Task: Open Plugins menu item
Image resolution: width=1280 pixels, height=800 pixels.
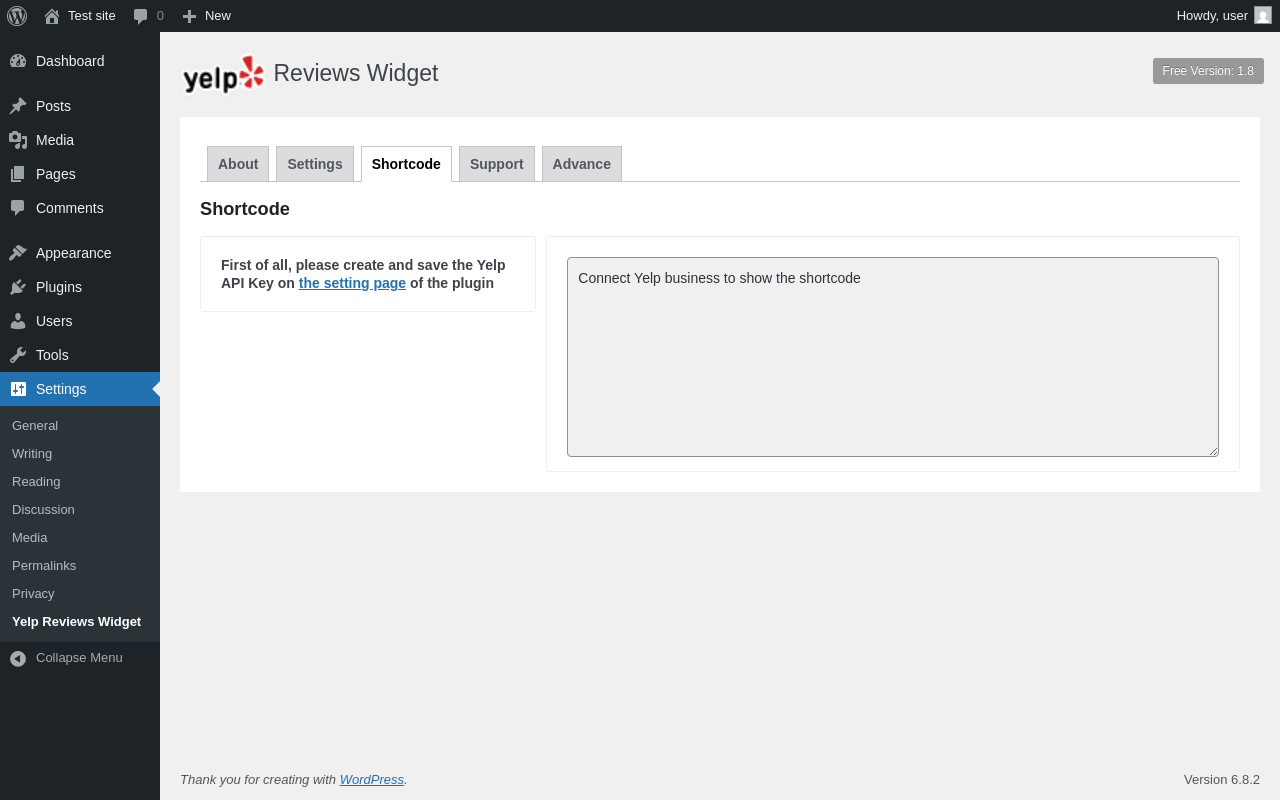Action: (x=80, y=287)
